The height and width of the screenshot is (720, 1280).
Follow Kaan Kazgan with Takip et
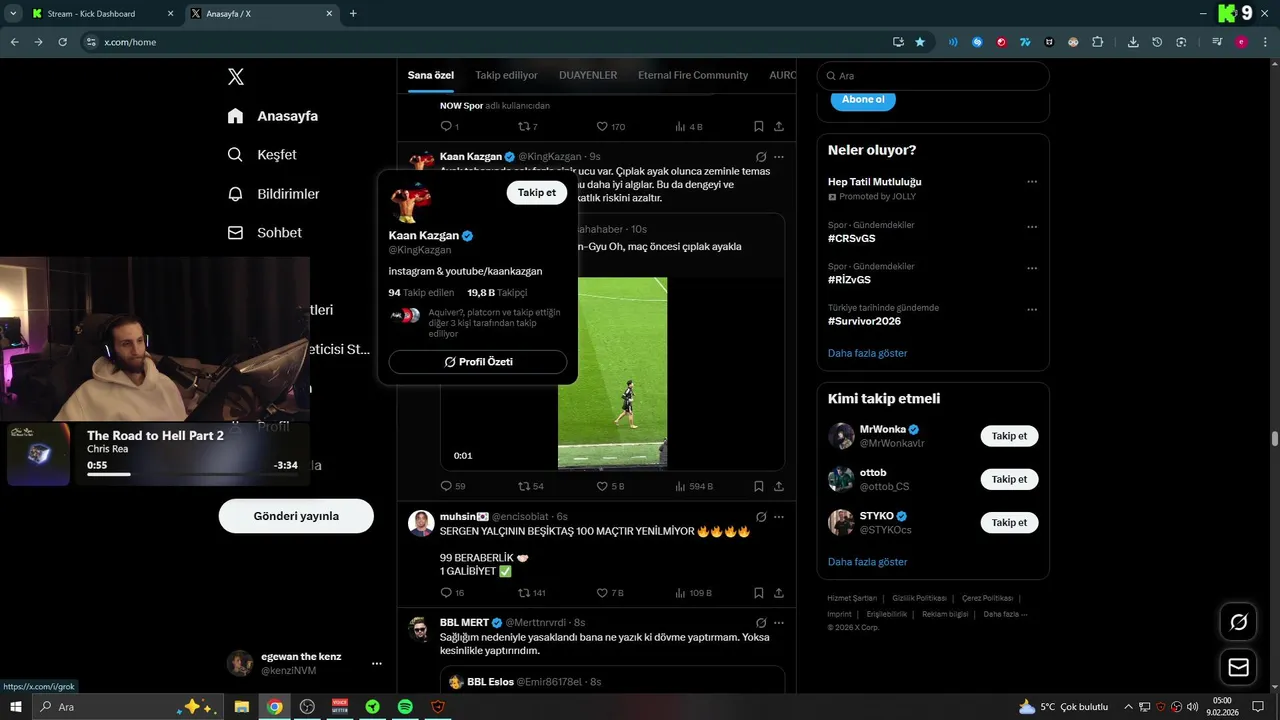pos(537,193)
